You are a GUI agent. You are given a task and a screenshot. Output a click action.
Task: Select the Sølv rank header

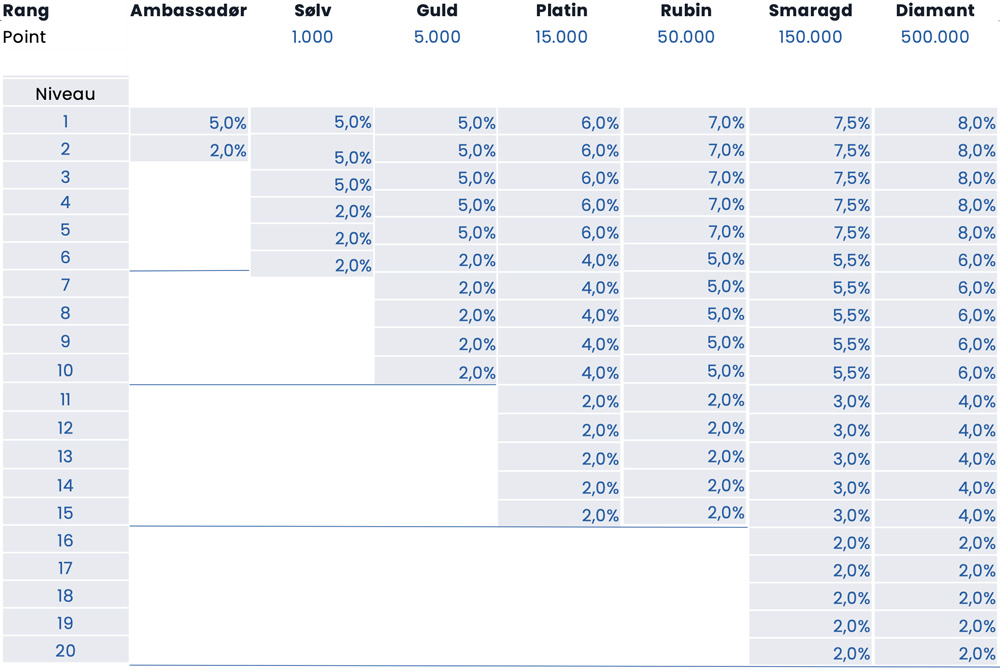(312, 11)
